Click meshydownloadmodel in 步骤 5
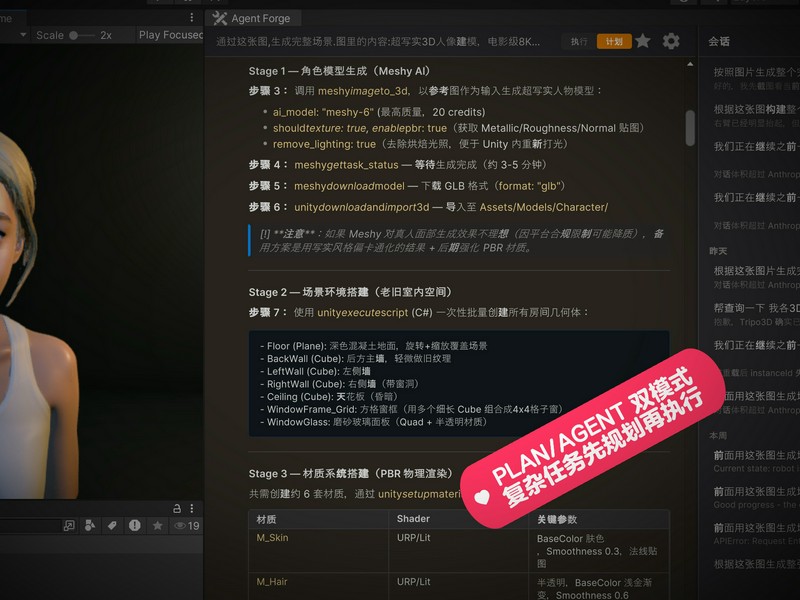This screenshot has height=600, width=800. coord(349,186)
